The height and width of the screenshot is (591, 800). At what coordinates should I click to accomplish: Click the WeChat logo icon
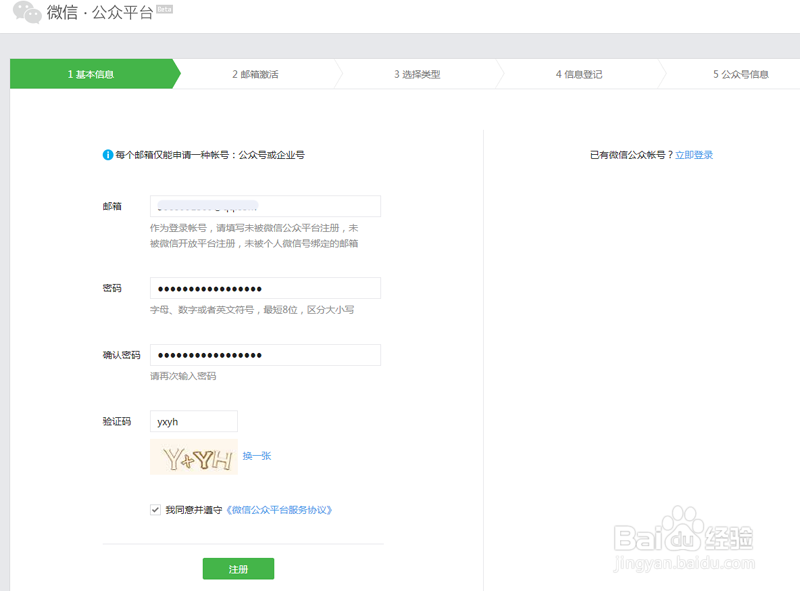pyautogui.click(x=27, y=12)
